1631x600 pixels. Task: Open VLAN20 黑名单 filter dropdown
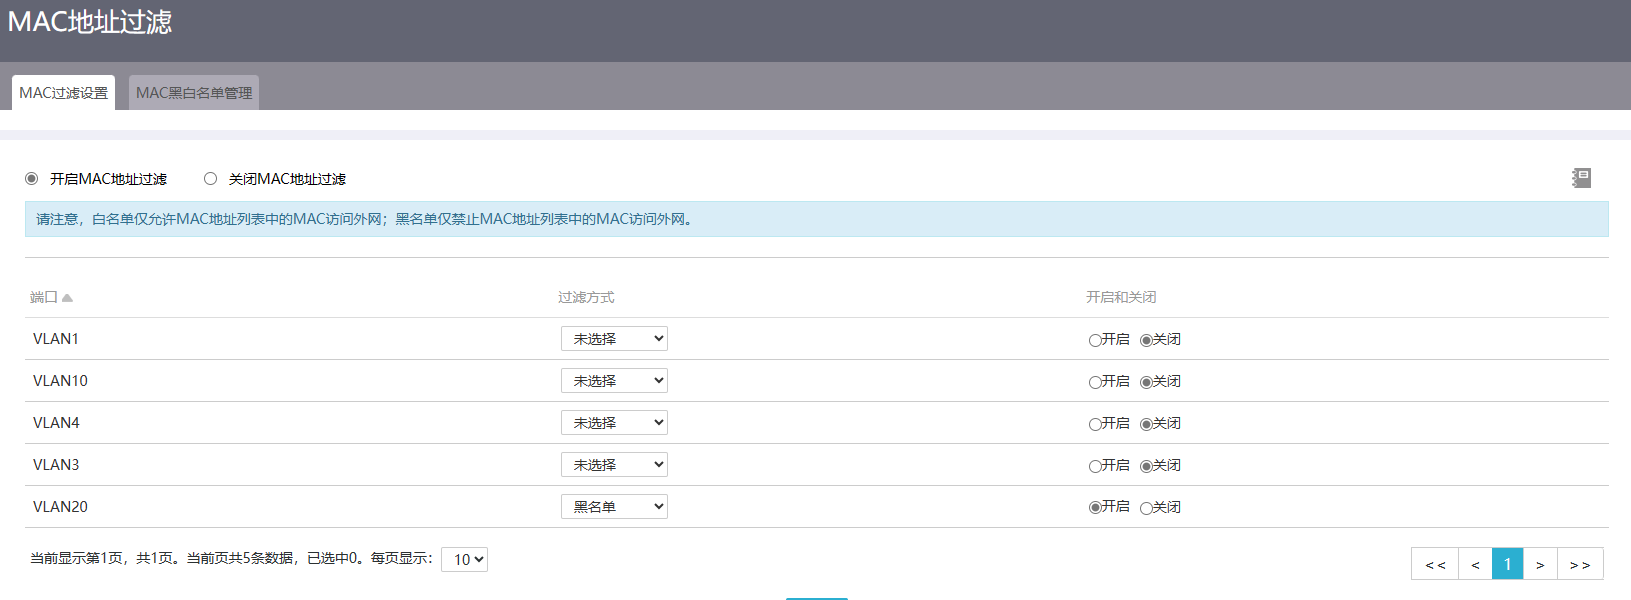tap(614, 507)
